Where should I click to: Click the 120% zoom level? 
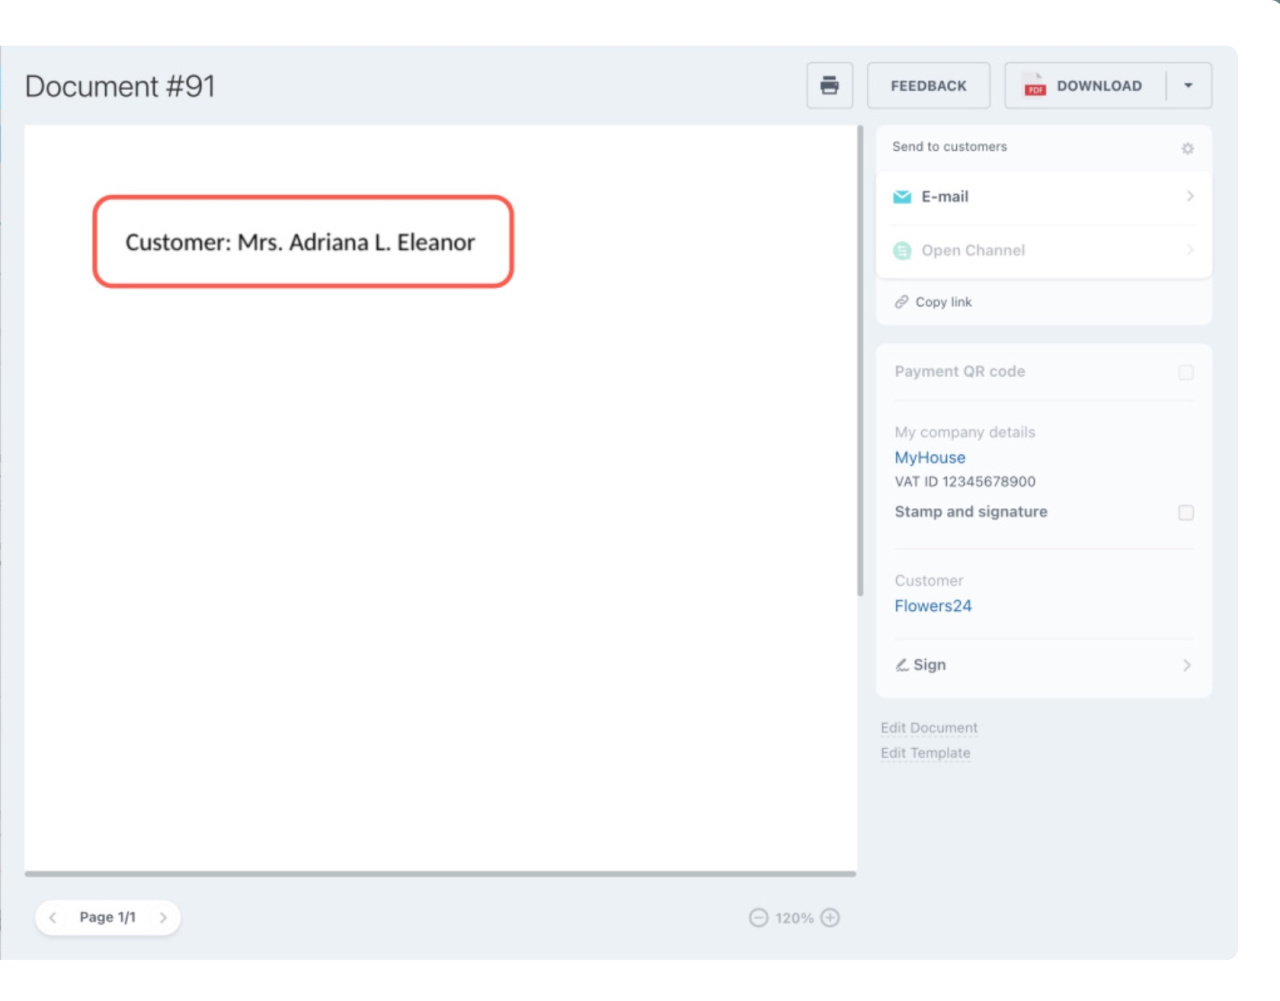[x=794, y=918]
